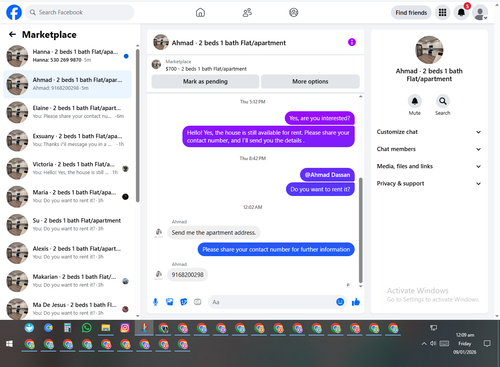Click the Search Facebook field
This screenshot has height=367, width=500.
(x=80, y=12)
